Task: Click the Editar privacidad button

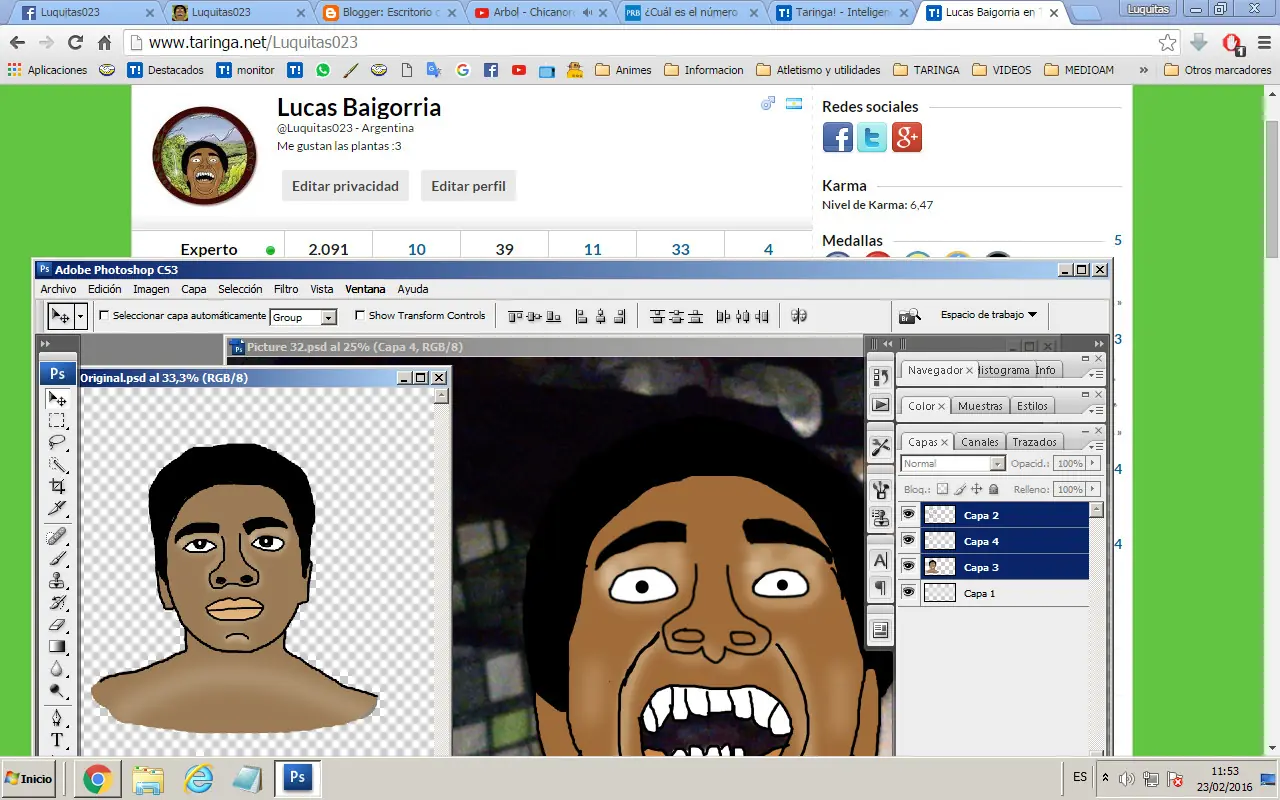Action: (345, 186)
